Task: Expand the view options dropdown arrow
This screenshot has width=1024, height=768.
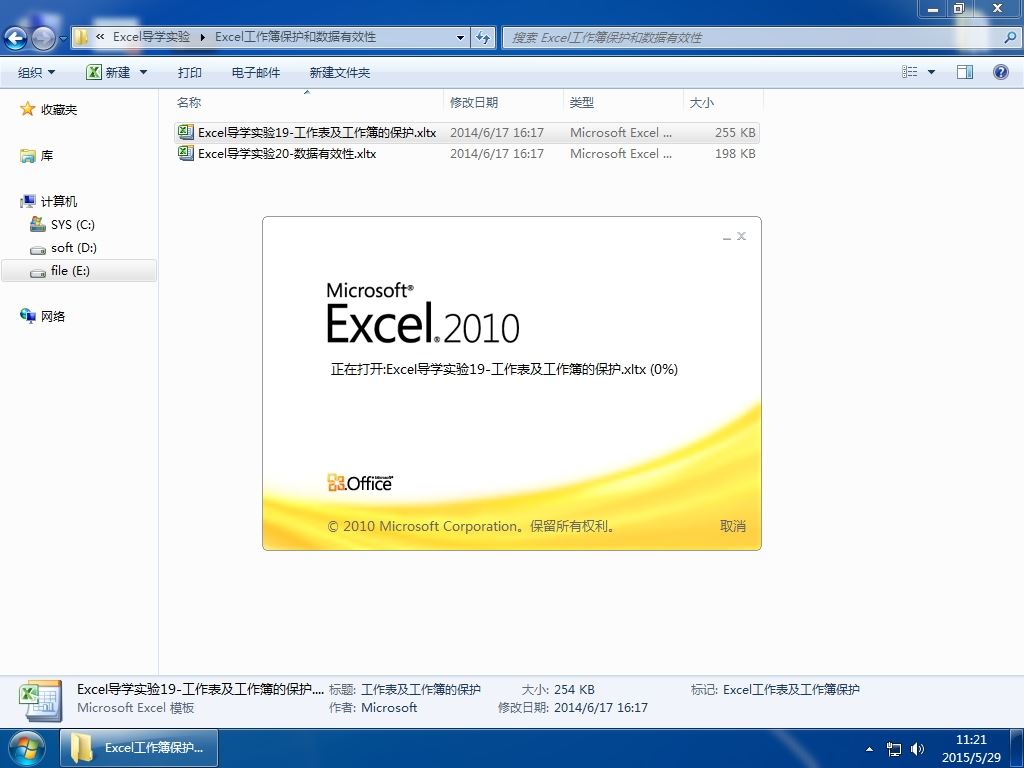Action: [931, 72]
